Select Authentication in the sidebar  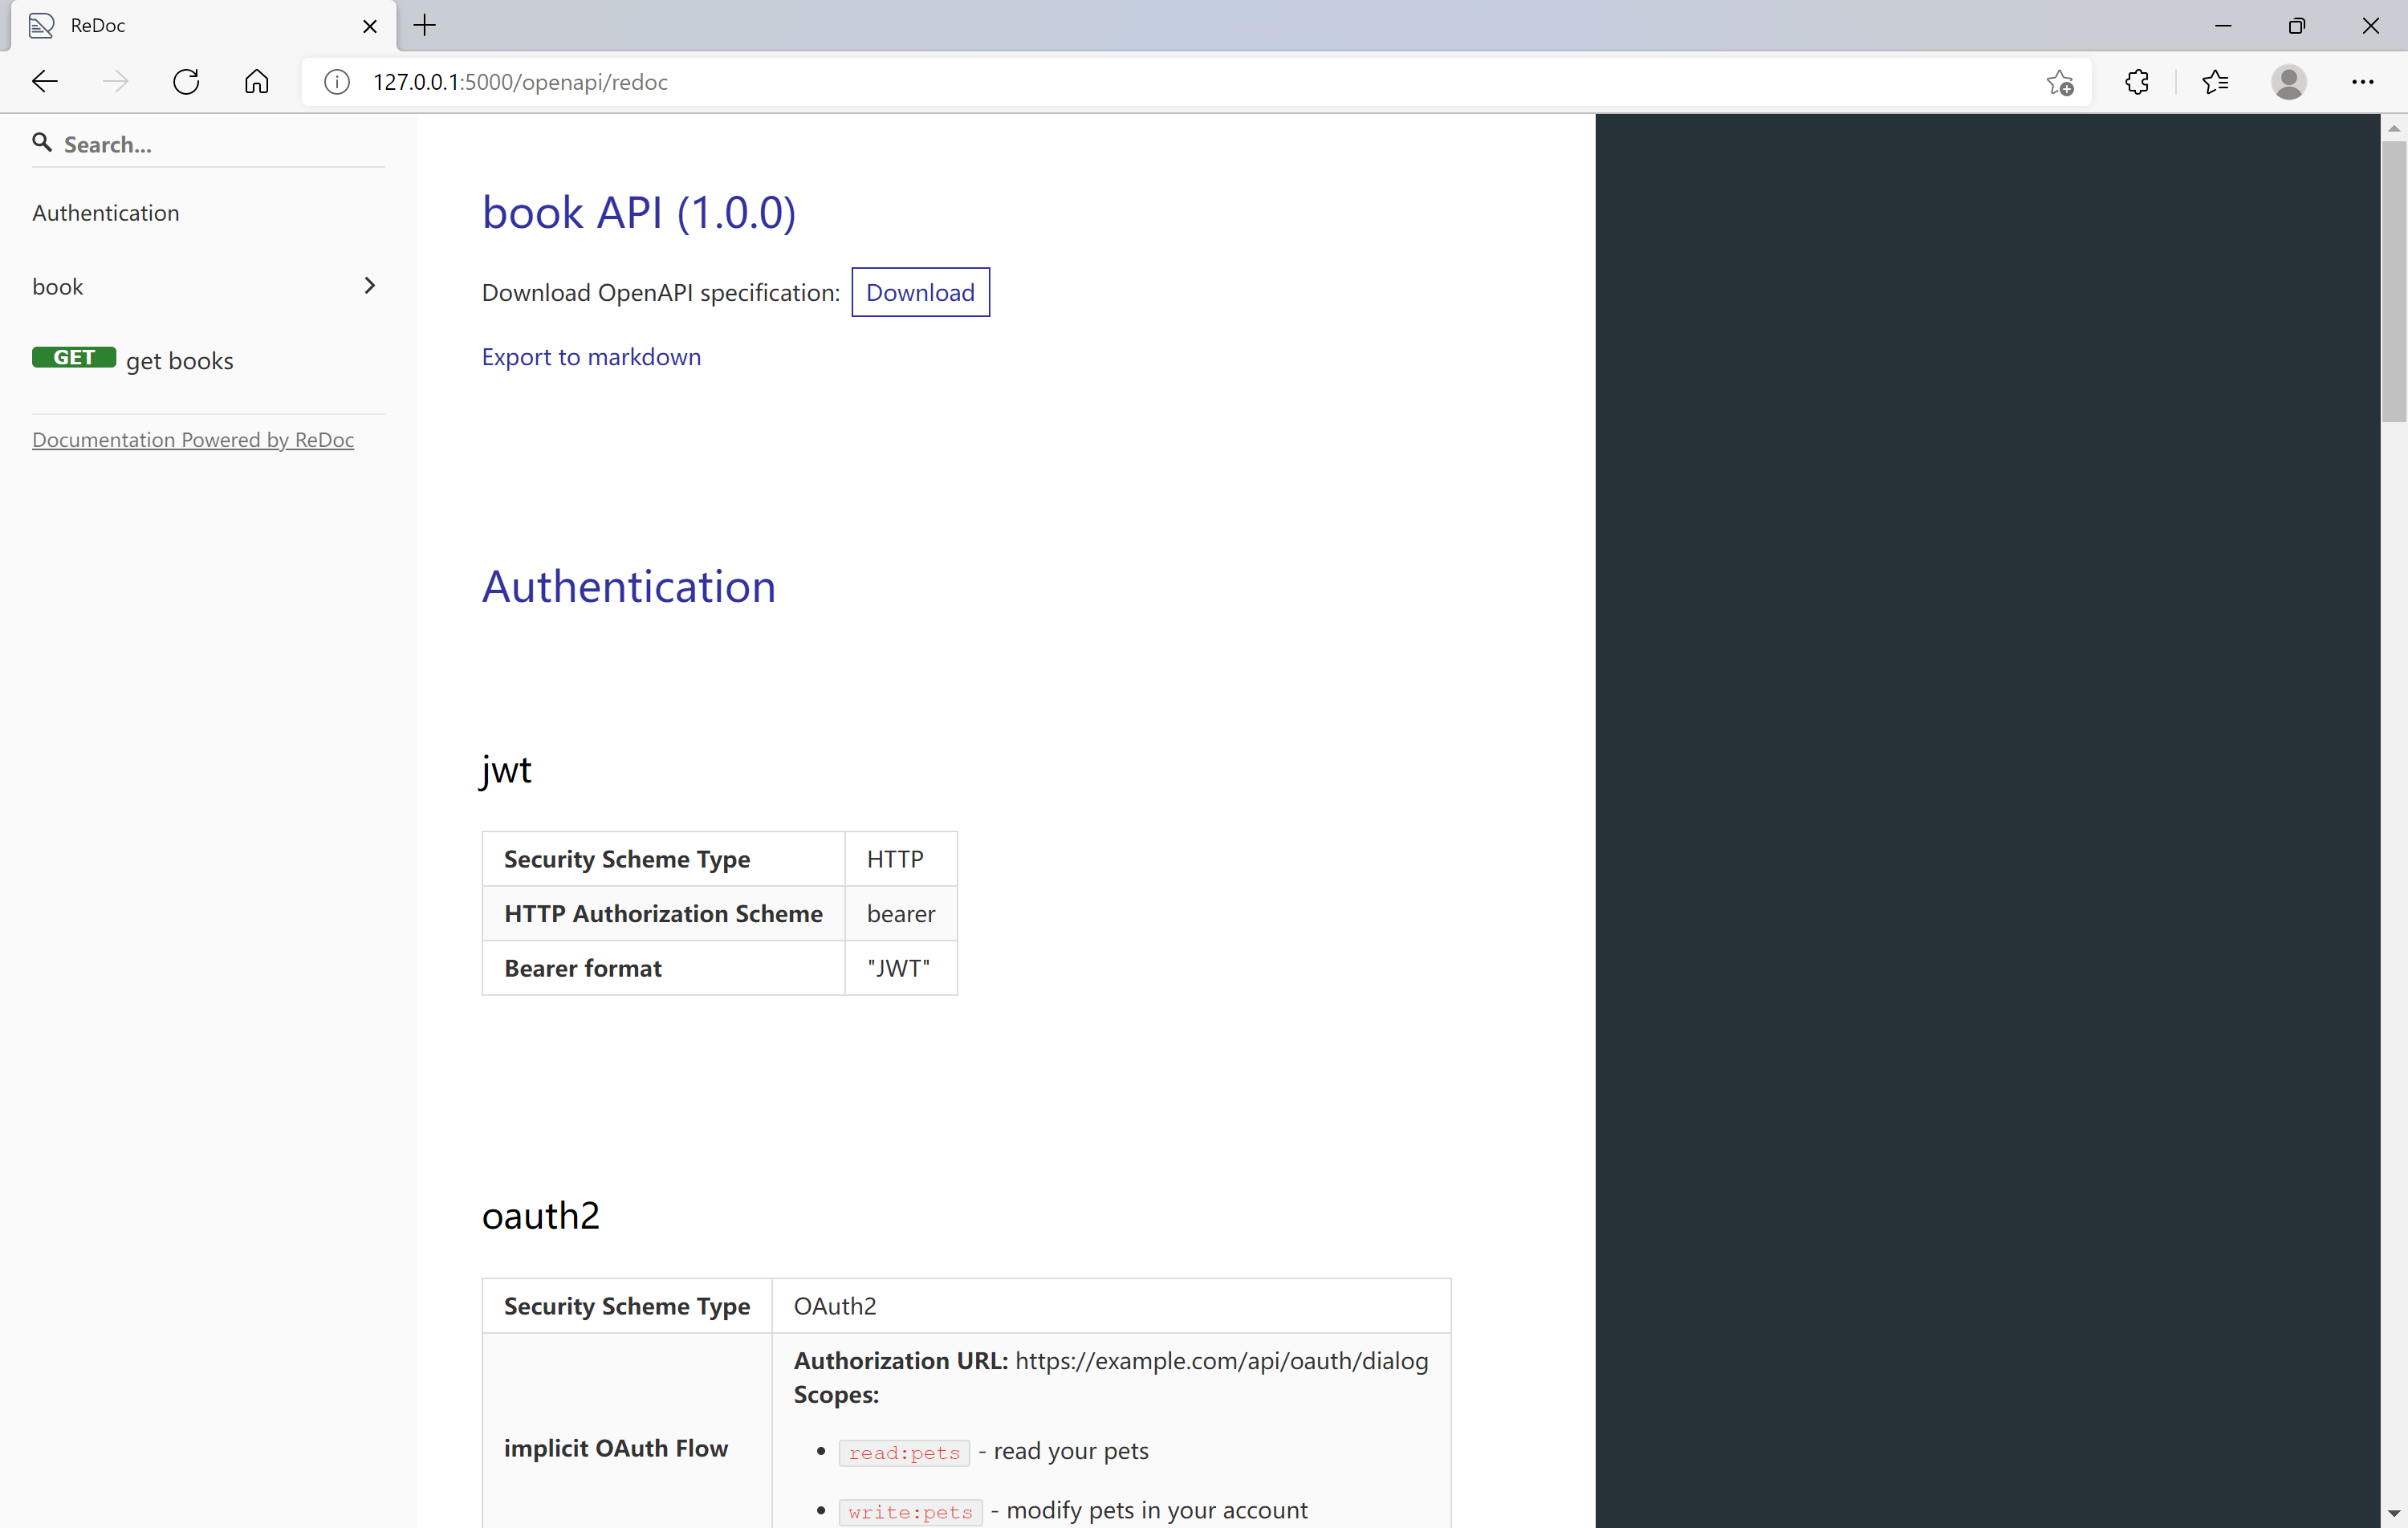(x=106, y=212)
